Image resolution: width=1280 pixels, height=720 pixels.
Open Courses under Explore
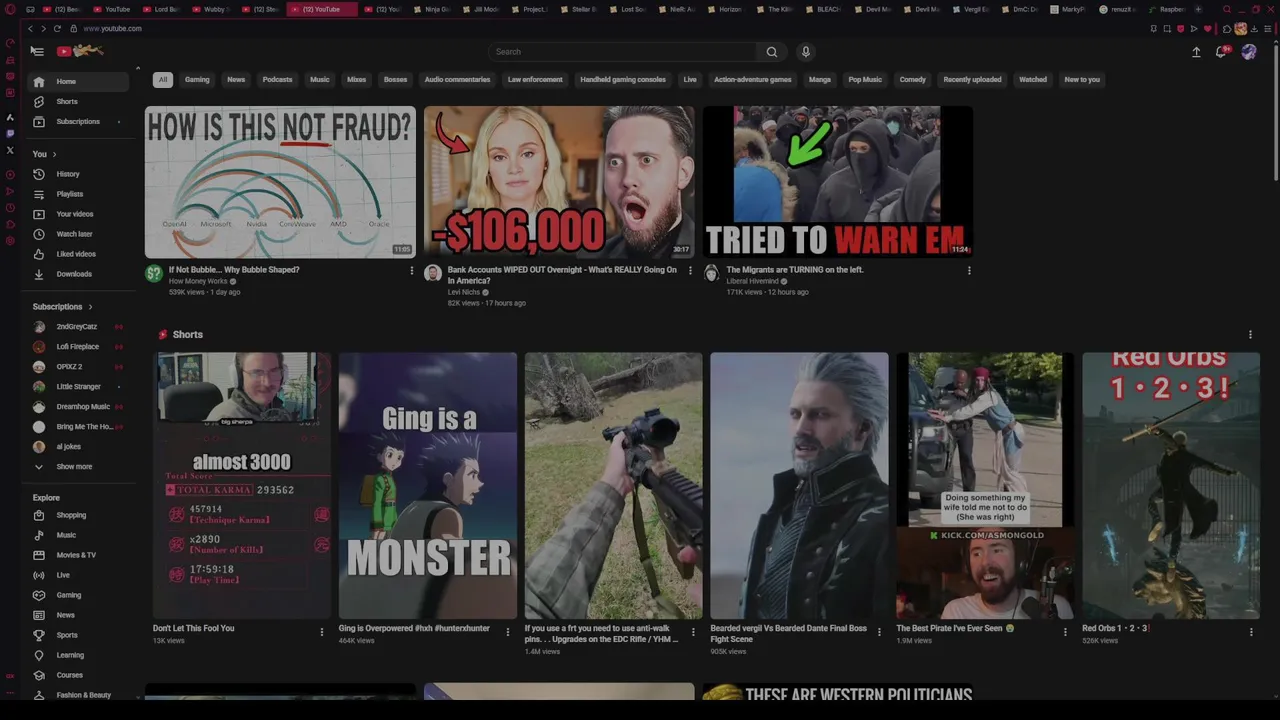80,675
